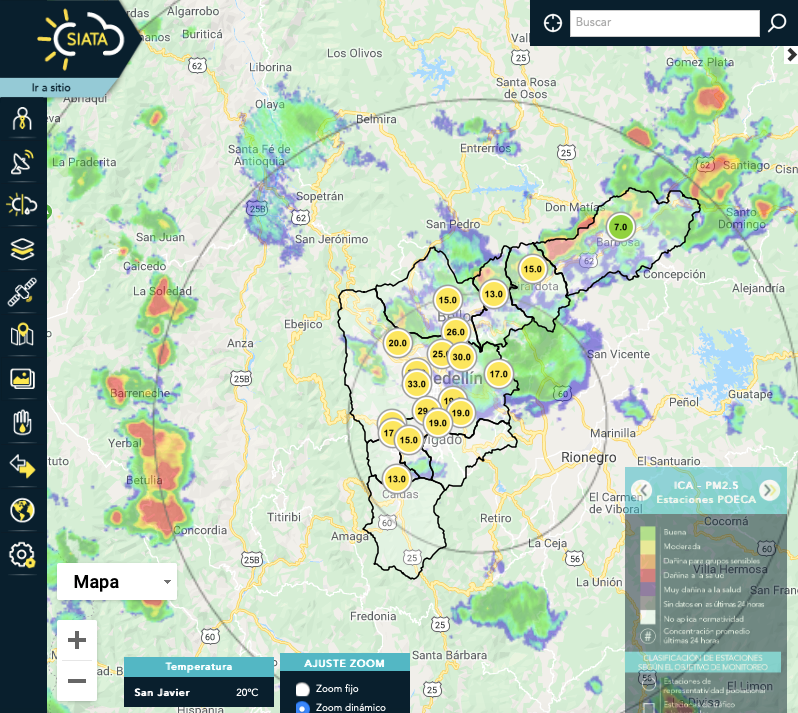Click the Buscar search input field

tap(664, 23)
